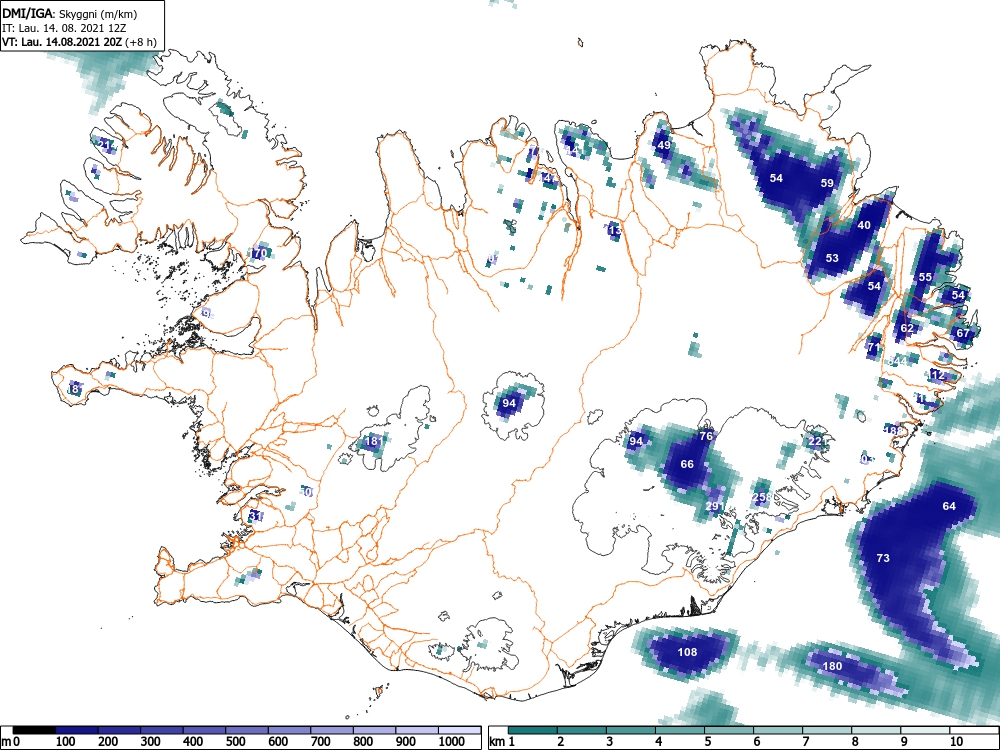
Task: Click the dark teal swatch between km 1 and 2
Action: pos(533,730)
